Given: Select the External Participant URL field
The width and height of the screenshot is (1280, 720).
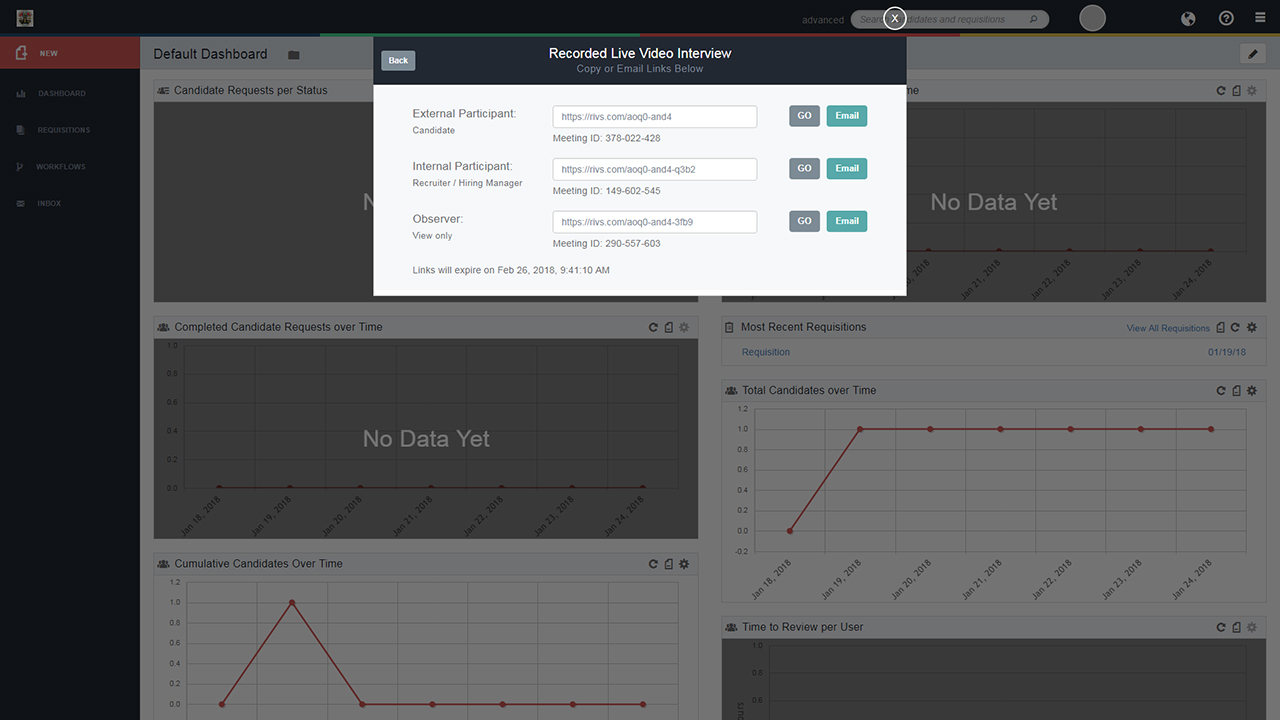Looking at the screenshot, I should point(655,117).
